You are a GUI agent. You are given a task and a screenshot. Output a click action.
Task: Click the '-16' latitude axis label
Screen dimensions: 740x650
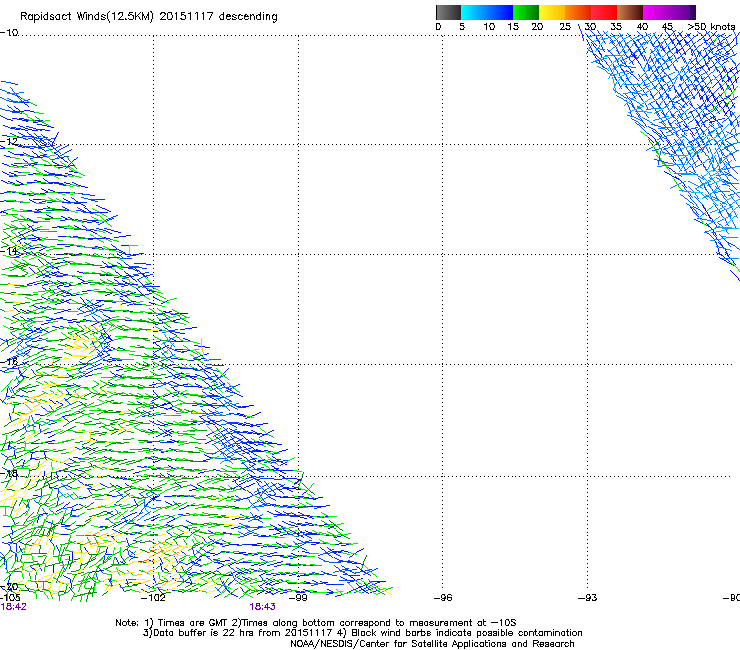(x=9, y=362)
